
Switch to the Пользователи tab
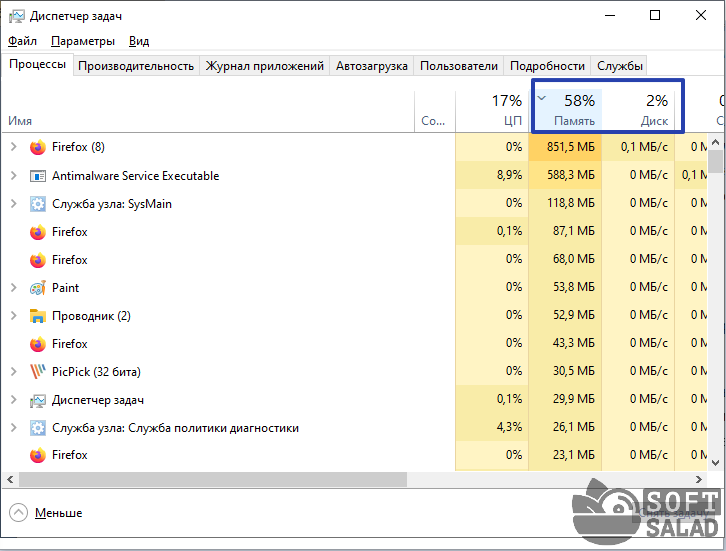459,66
